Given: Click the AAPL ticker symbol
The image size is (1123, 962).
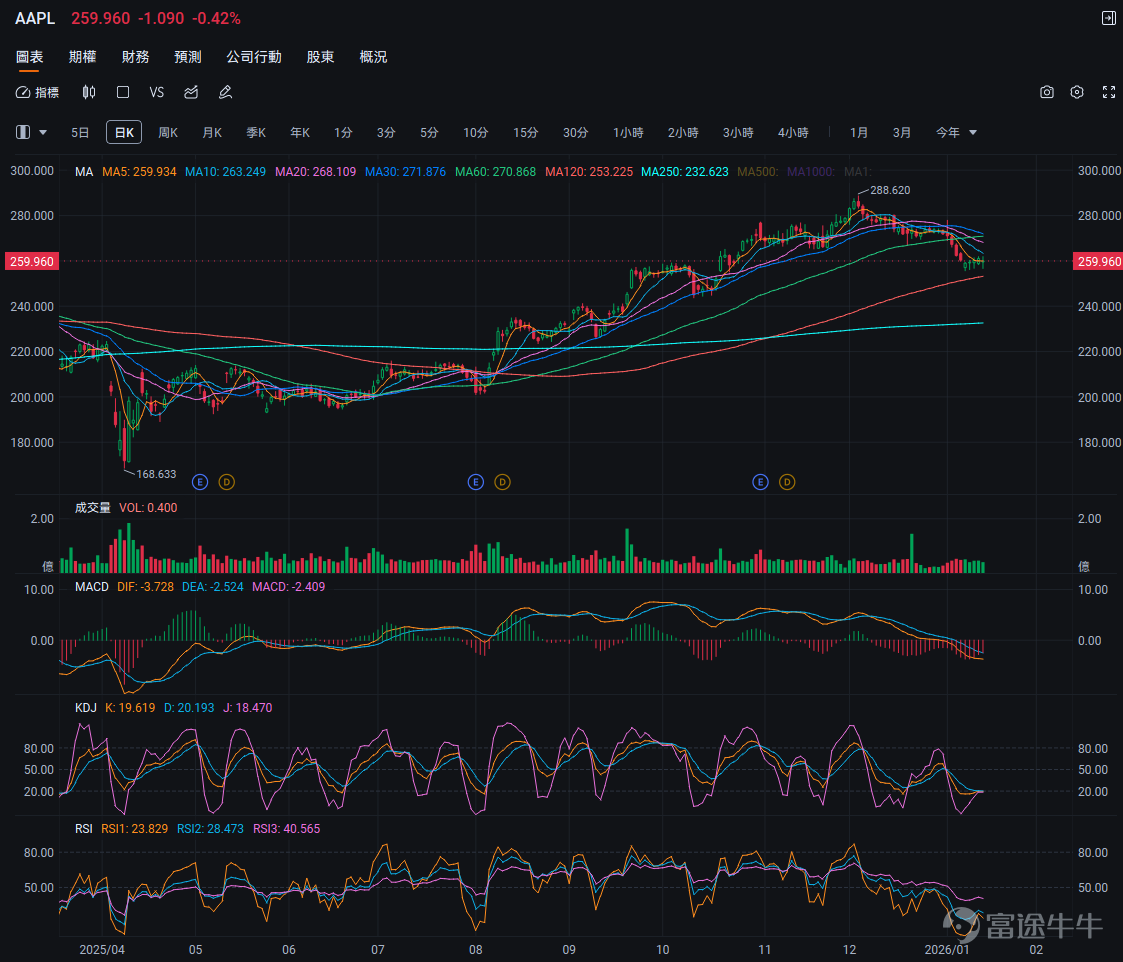Looking at the screenshot, I should point(35,18).
